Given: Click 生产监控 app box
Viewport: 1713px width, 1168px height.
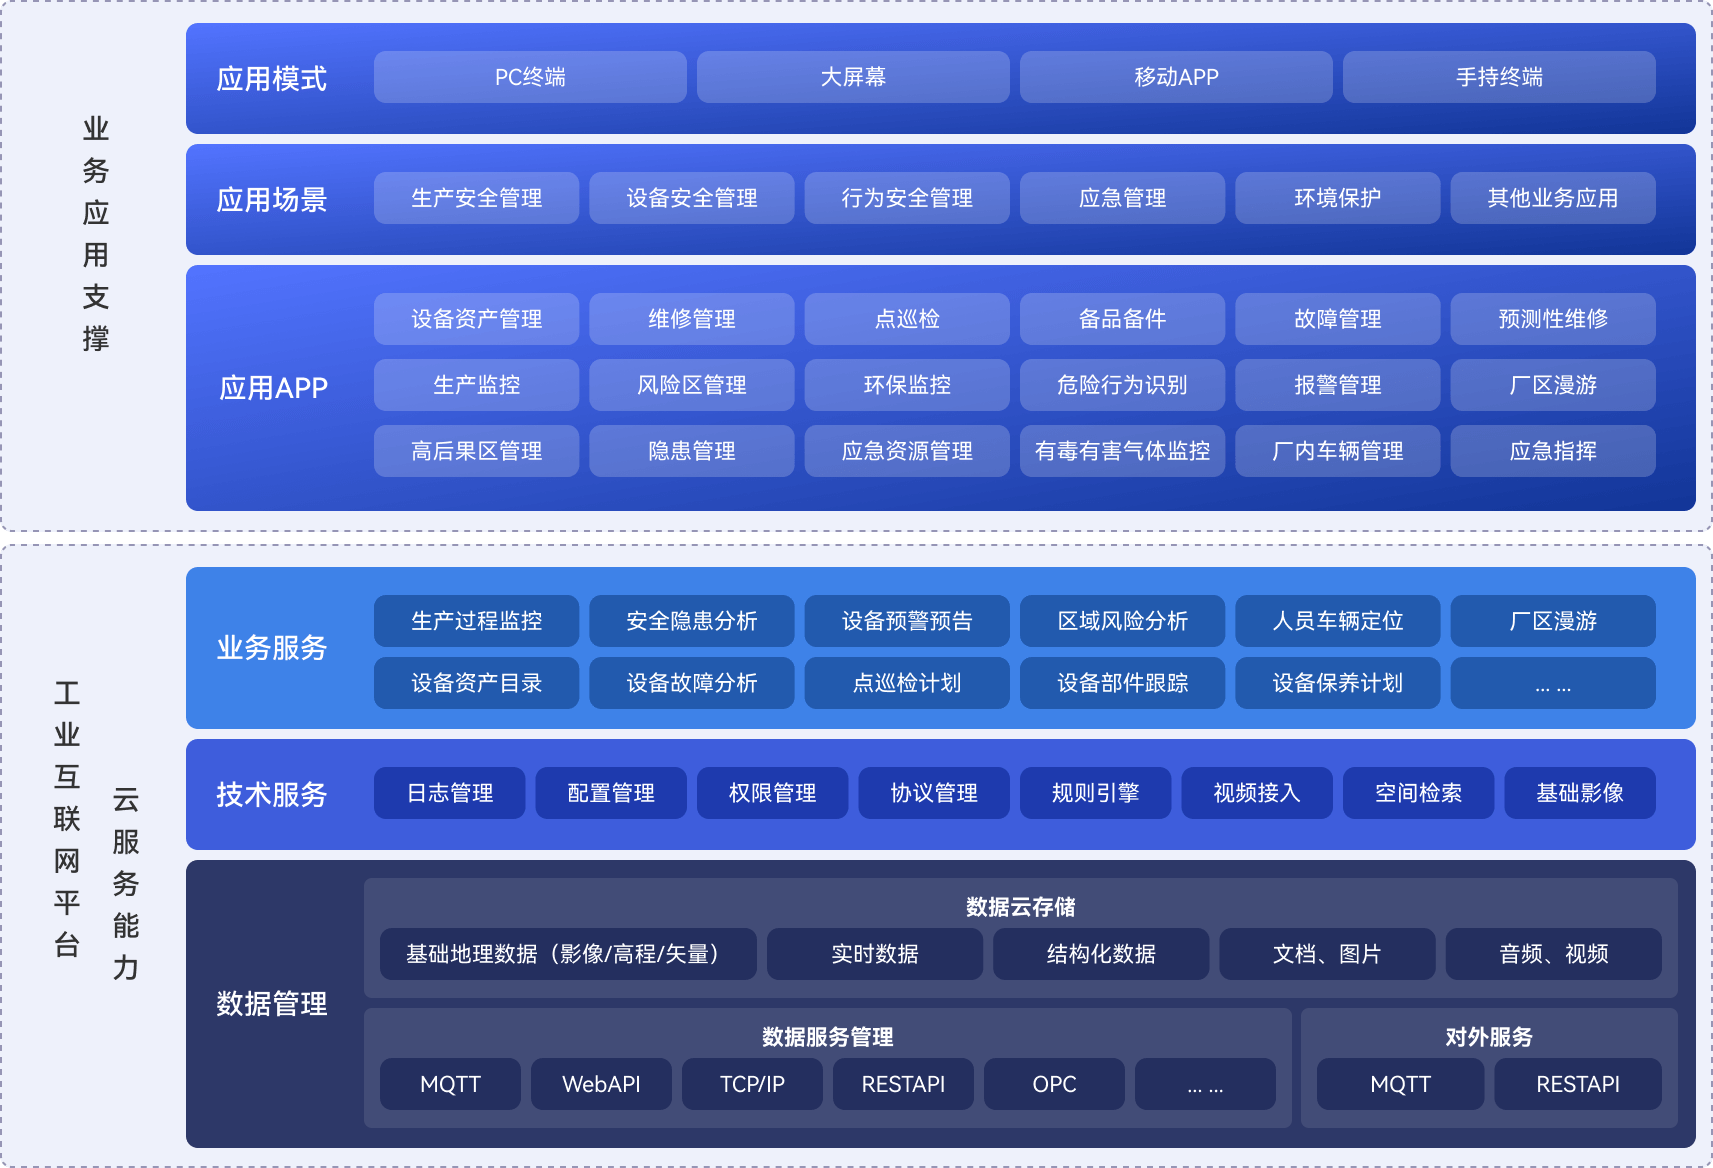Looking at the screenshot, I should tap(476, 385).
